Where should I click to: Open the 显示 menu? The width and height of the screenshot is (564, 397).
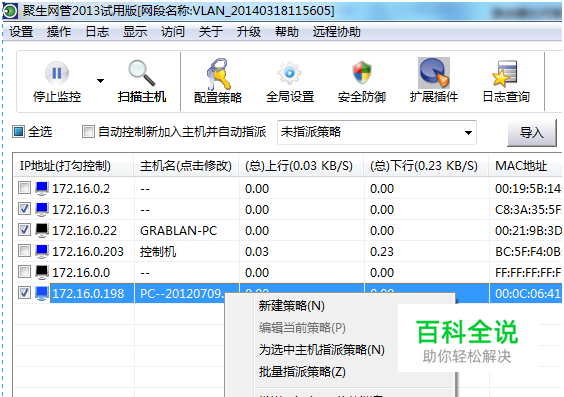pos(135,32)
